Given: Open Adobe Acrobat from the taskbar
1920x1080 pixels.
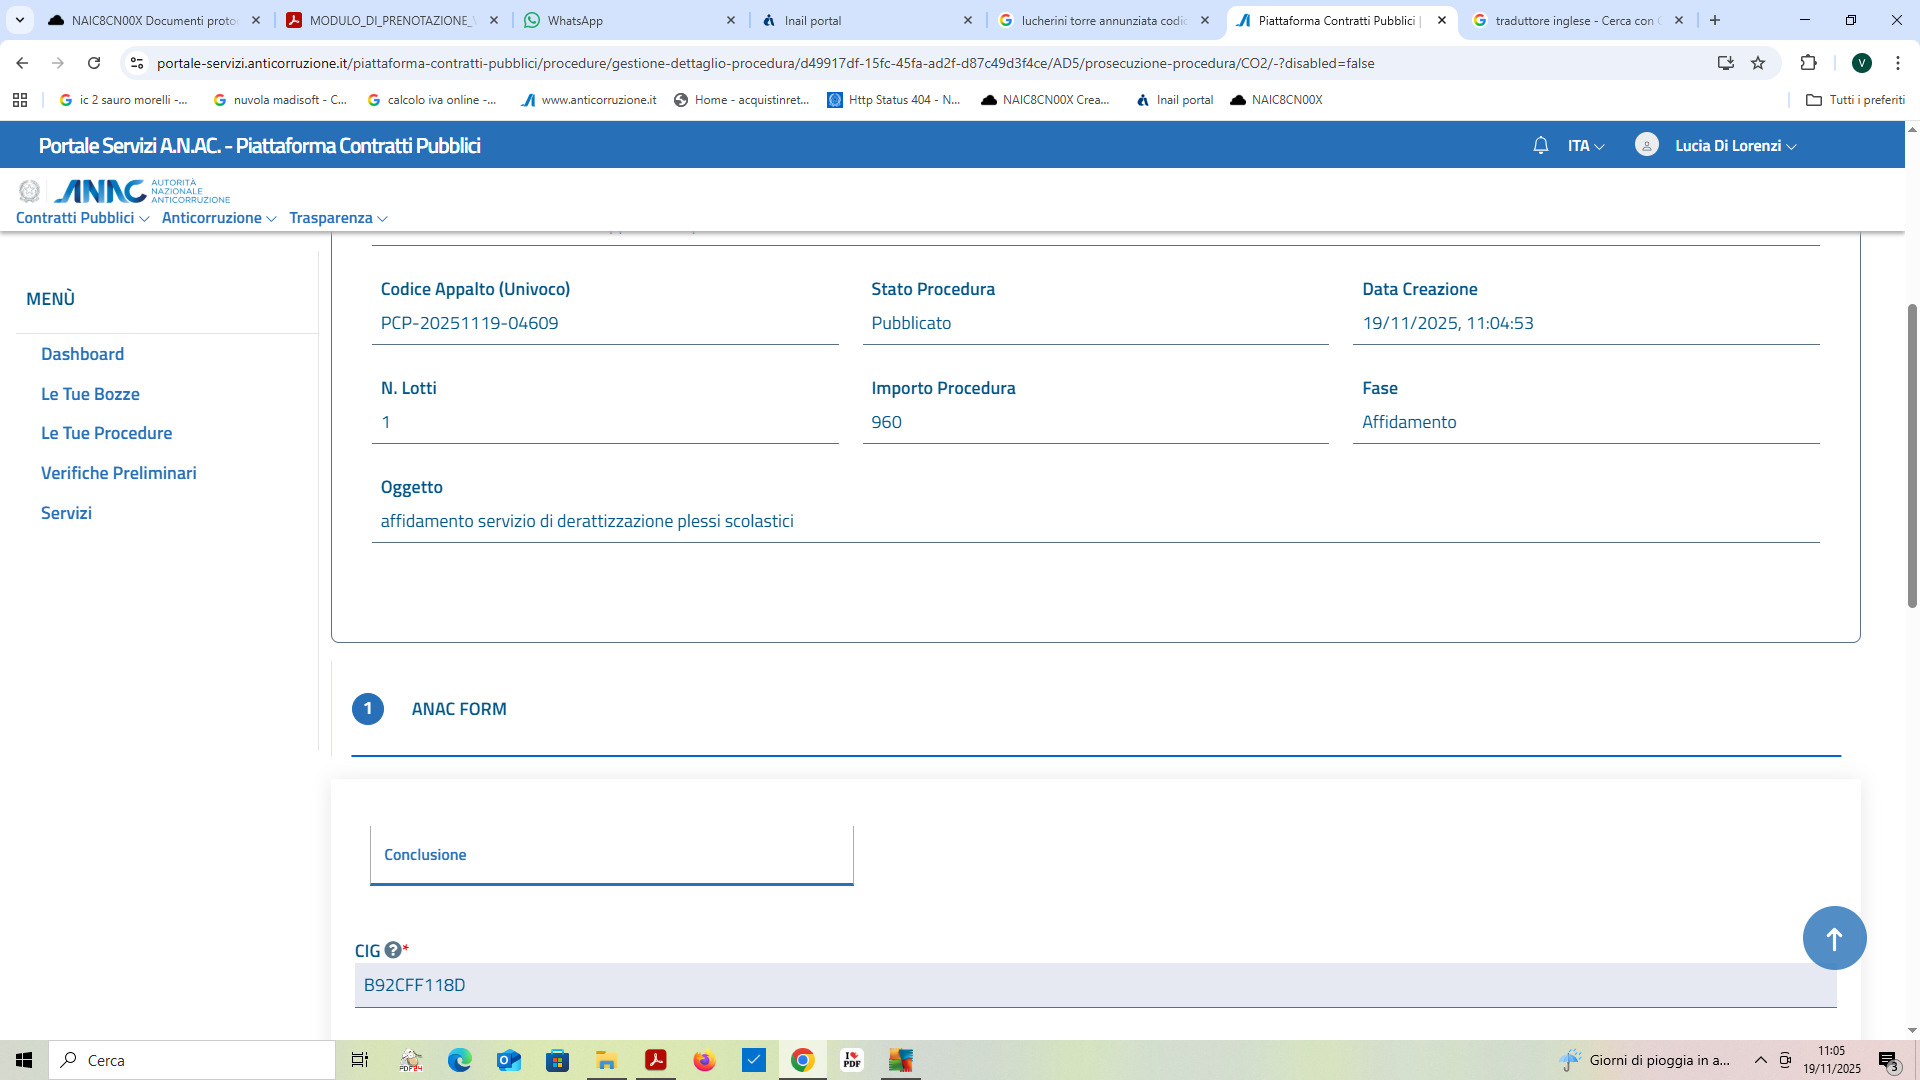Looking at the screenshot, I should [x=656, y=1060].
